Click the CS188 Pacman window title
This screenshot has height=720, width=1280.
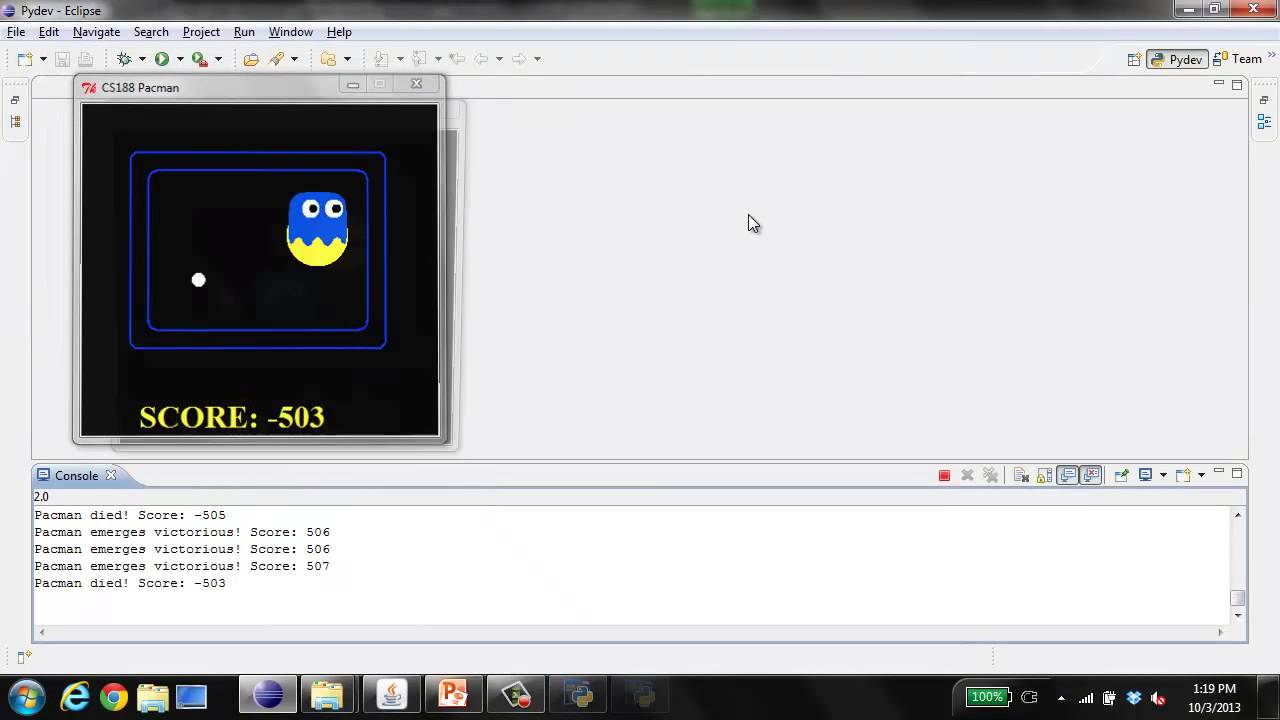(140, 88)
